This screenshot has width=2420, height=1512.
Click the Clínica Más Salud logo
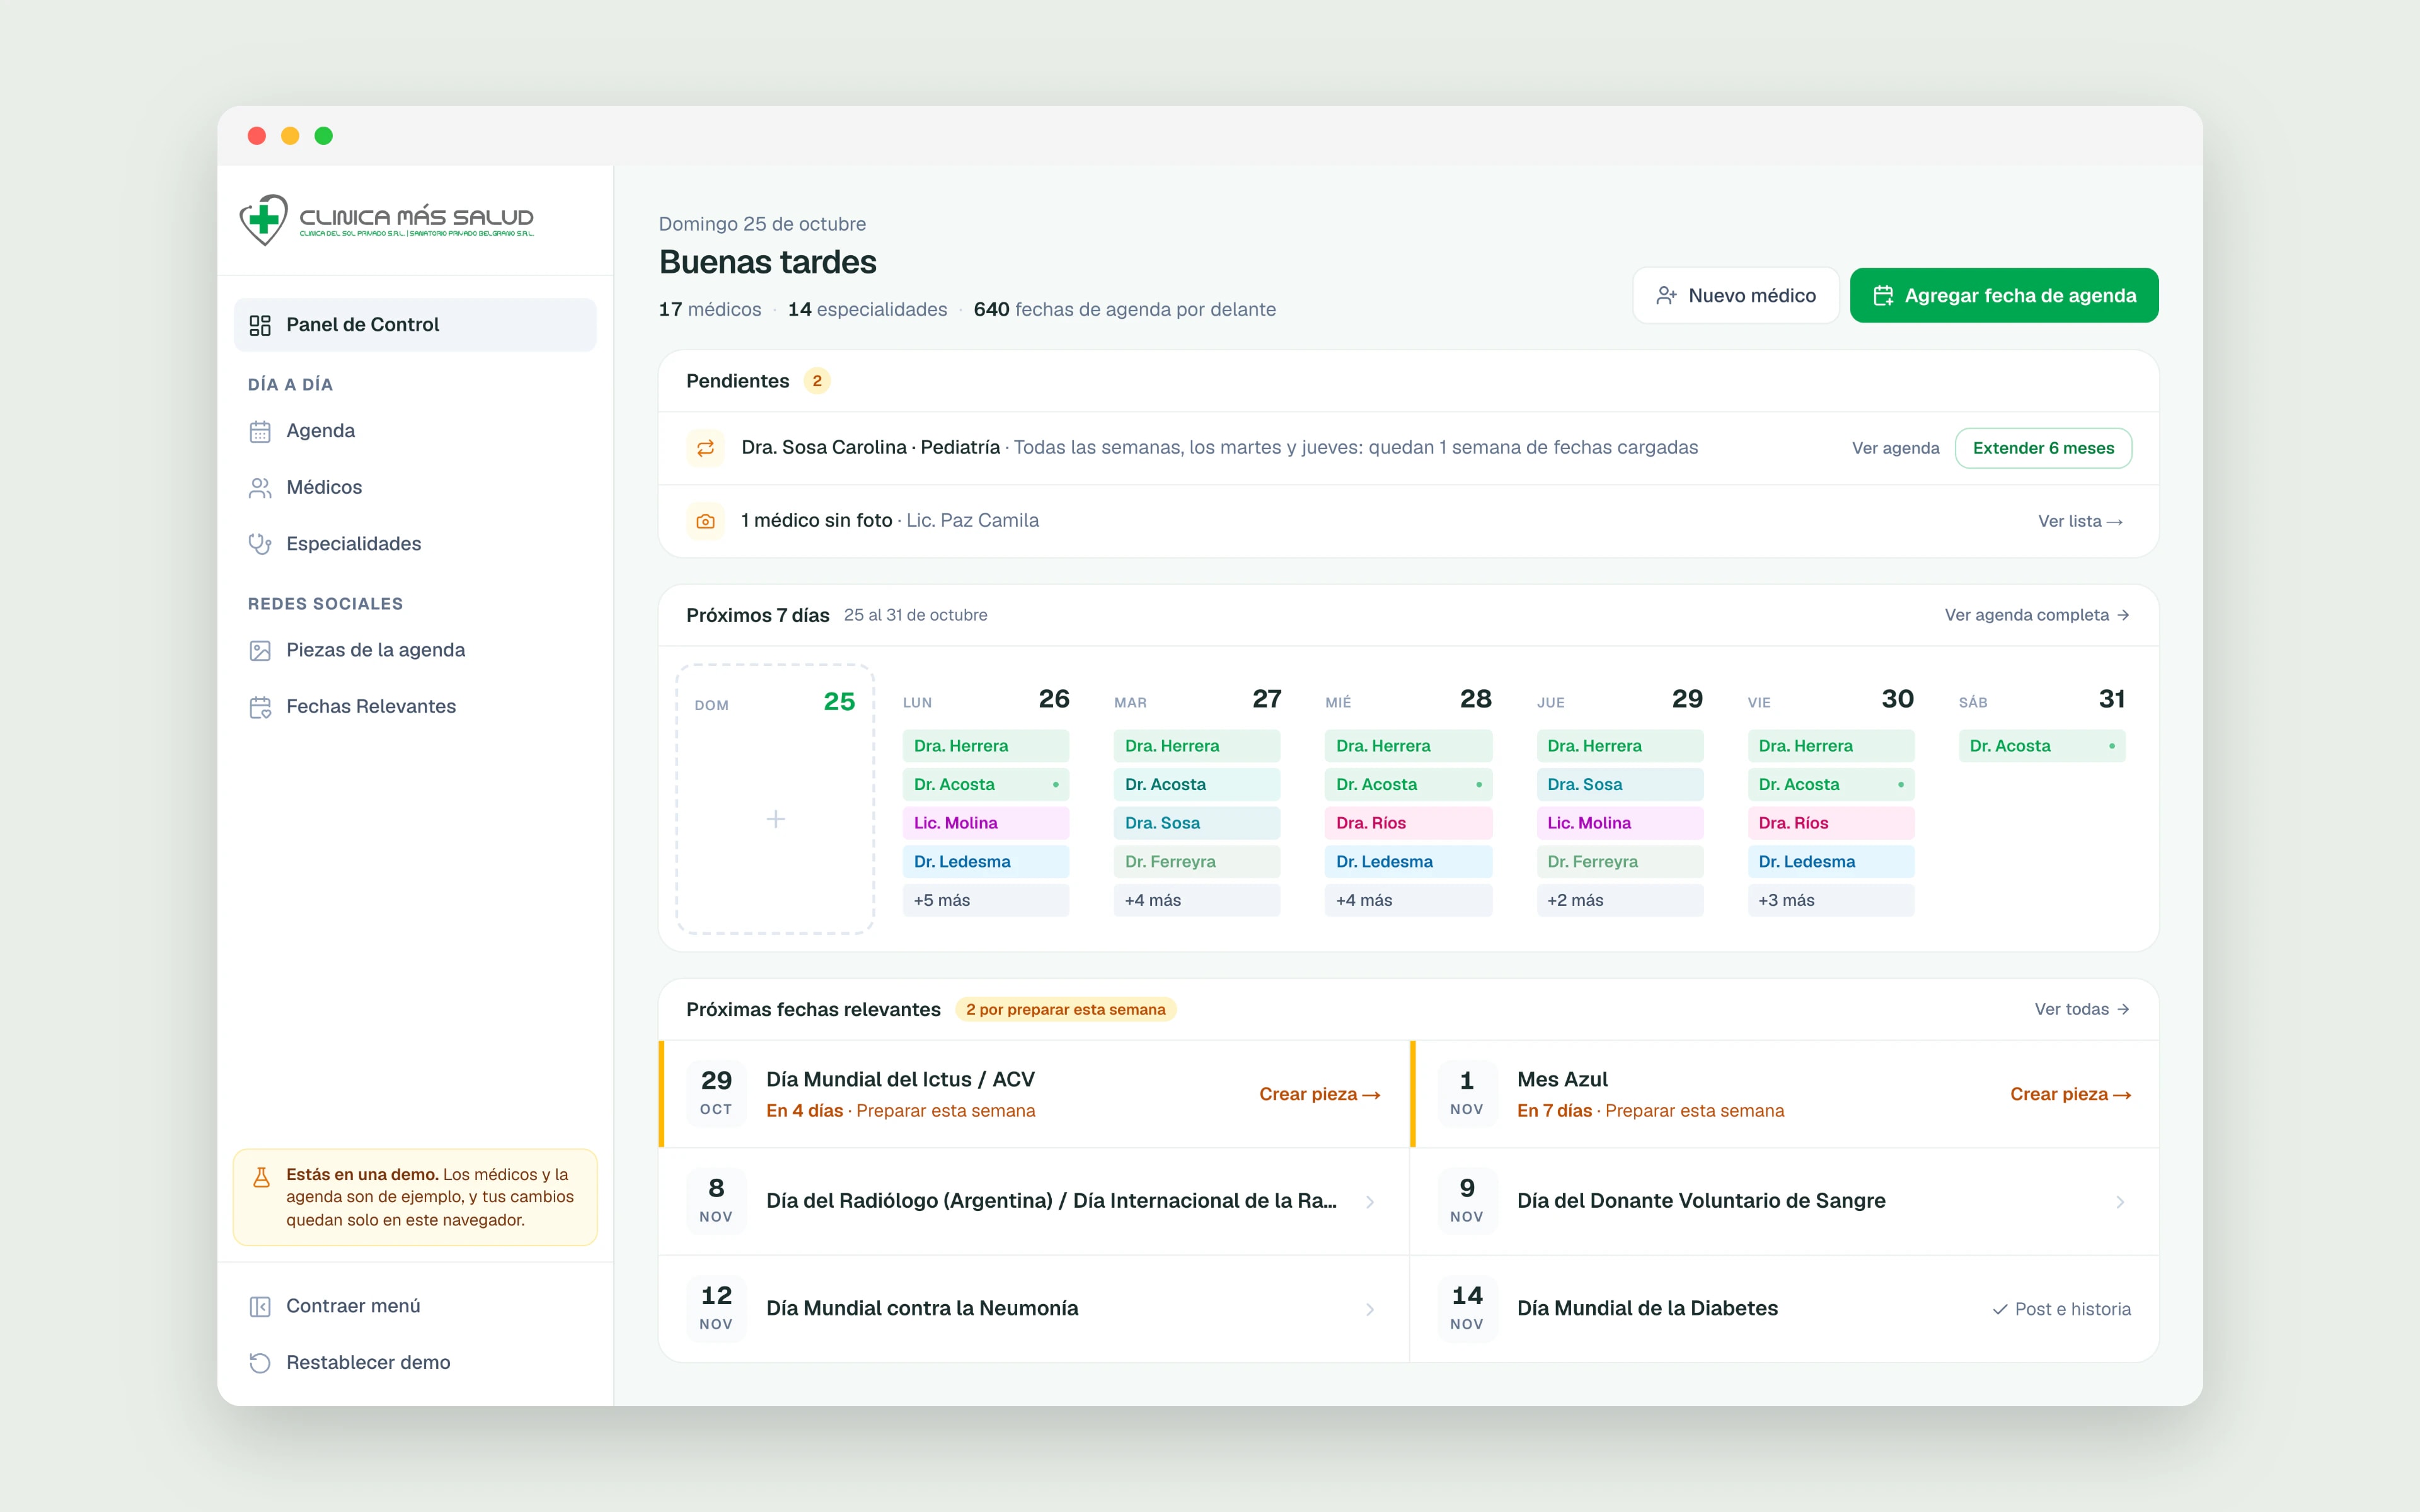(x=386, y=219)
